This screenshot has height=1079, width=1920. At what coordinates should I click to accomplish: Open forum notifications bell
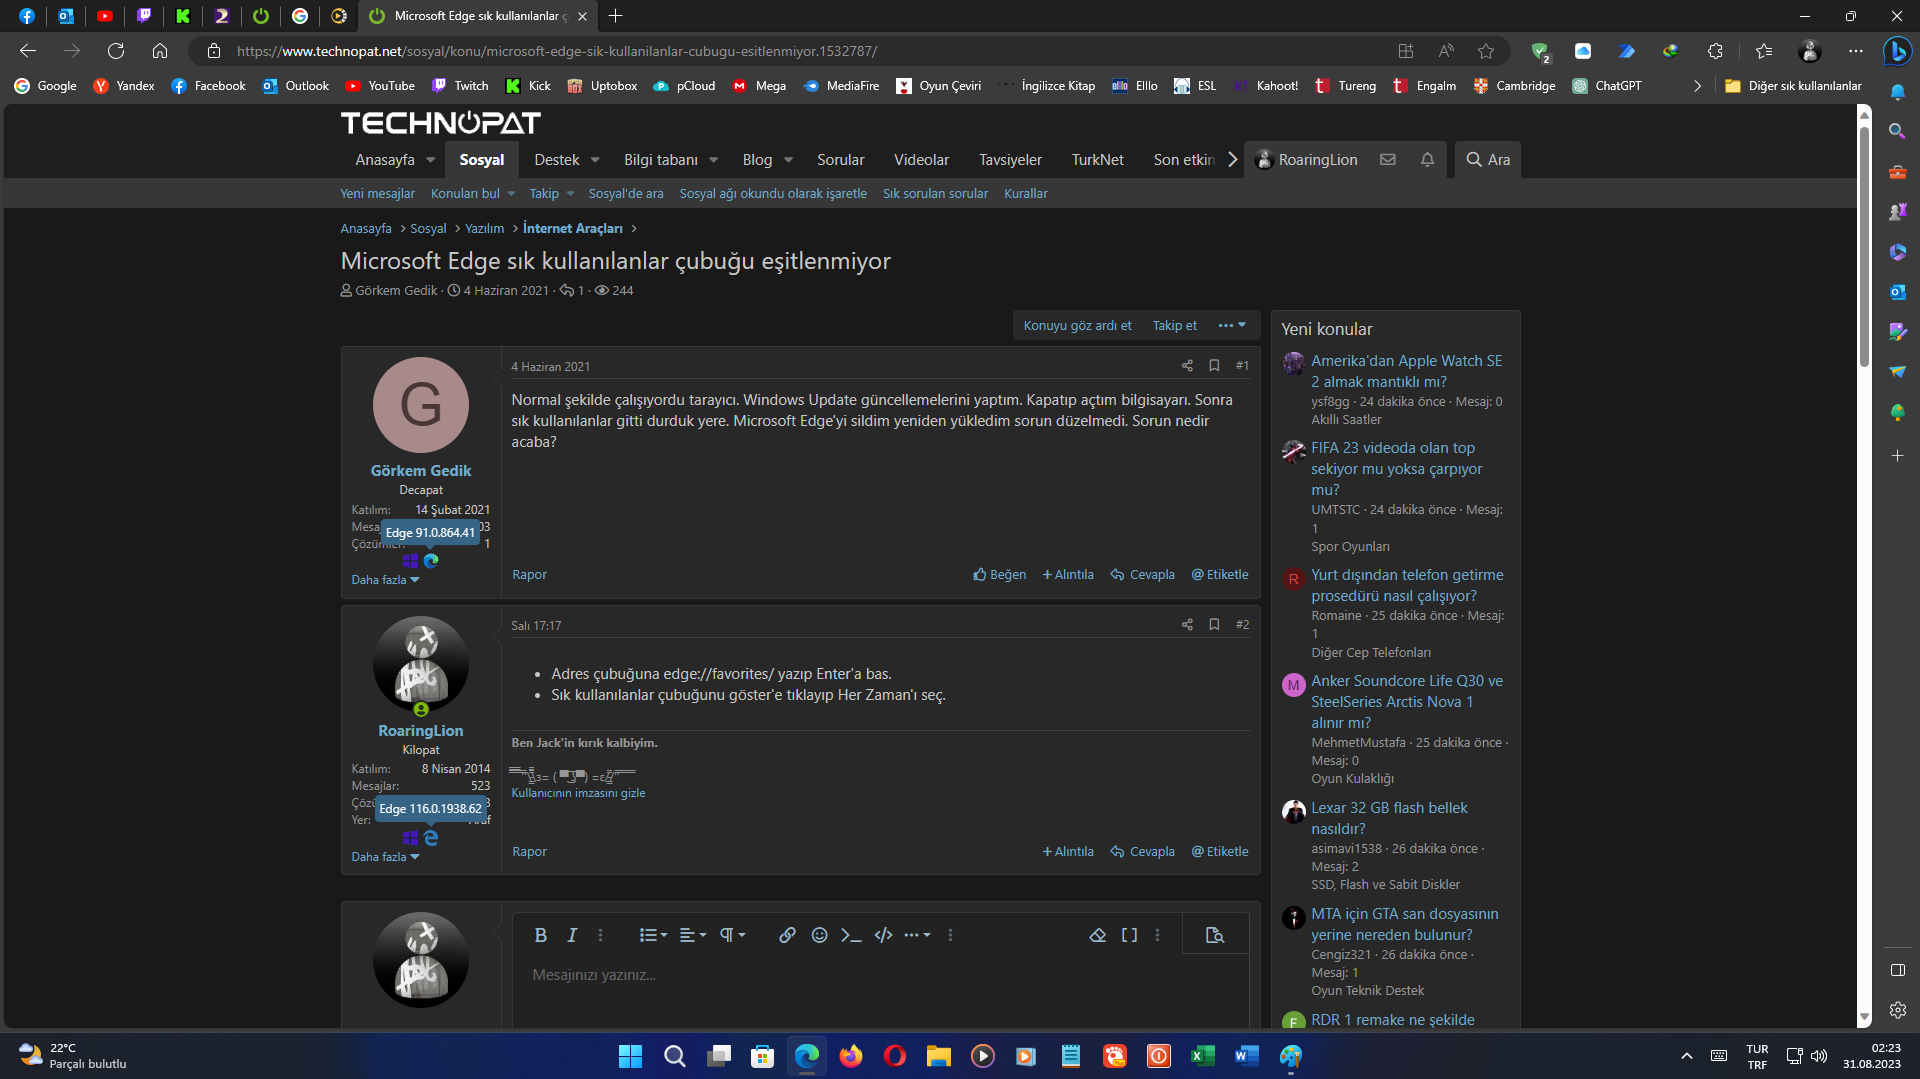[1427, 160]
